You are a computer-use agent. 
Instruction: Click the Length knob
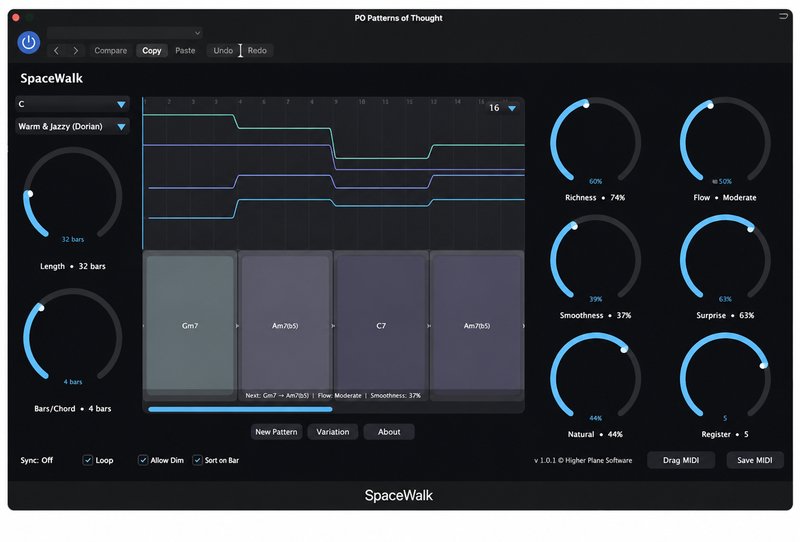[72, 195]
